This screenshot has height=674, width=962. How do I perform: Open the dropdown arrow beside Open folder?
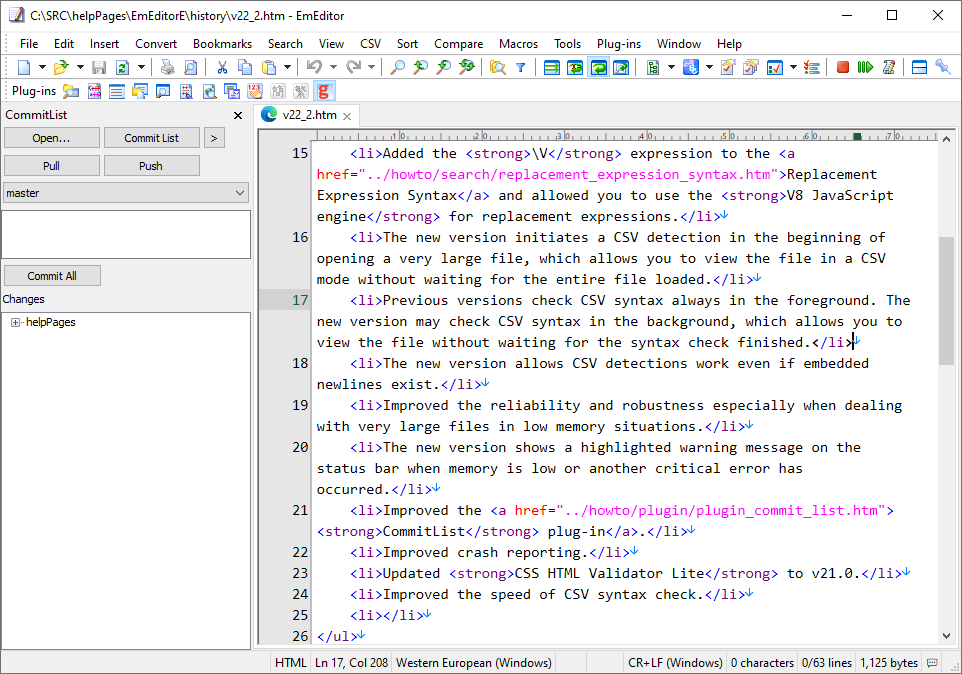[x=80, y=67]
